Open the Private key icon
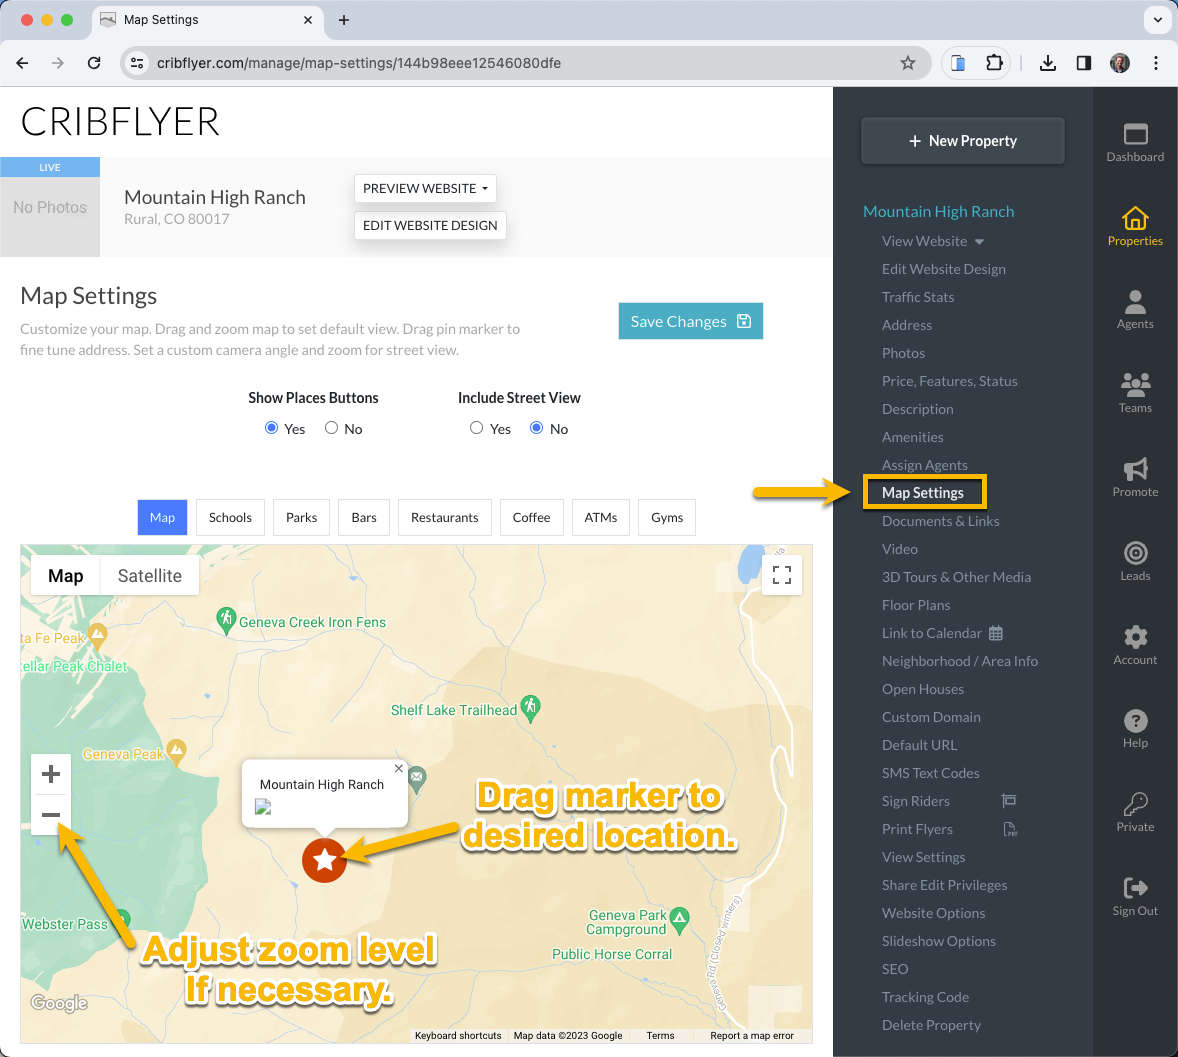 point(1134,805)
